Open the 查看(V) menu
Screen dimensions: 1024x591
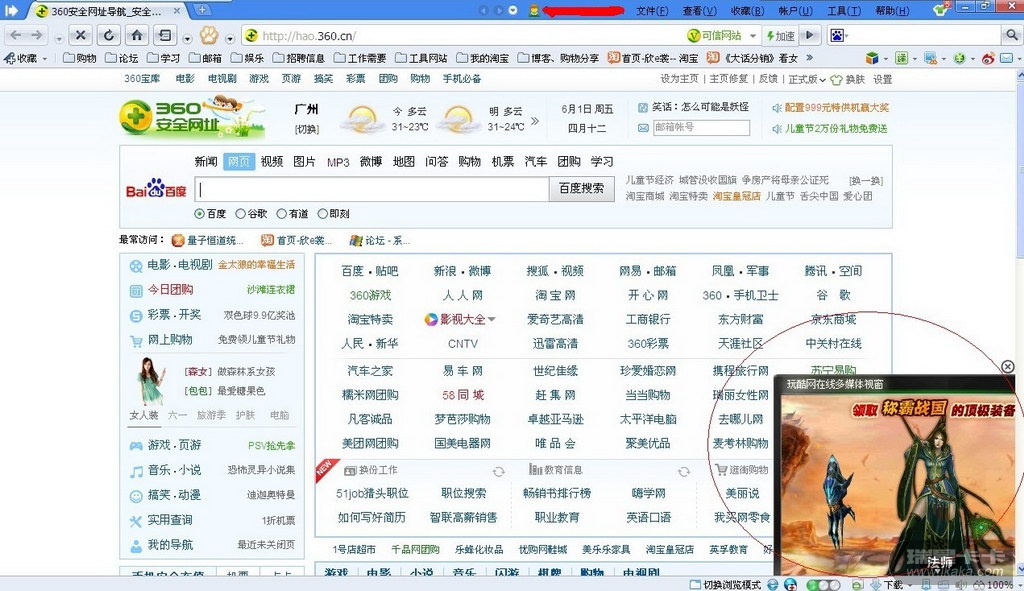[x=699, y=10]
